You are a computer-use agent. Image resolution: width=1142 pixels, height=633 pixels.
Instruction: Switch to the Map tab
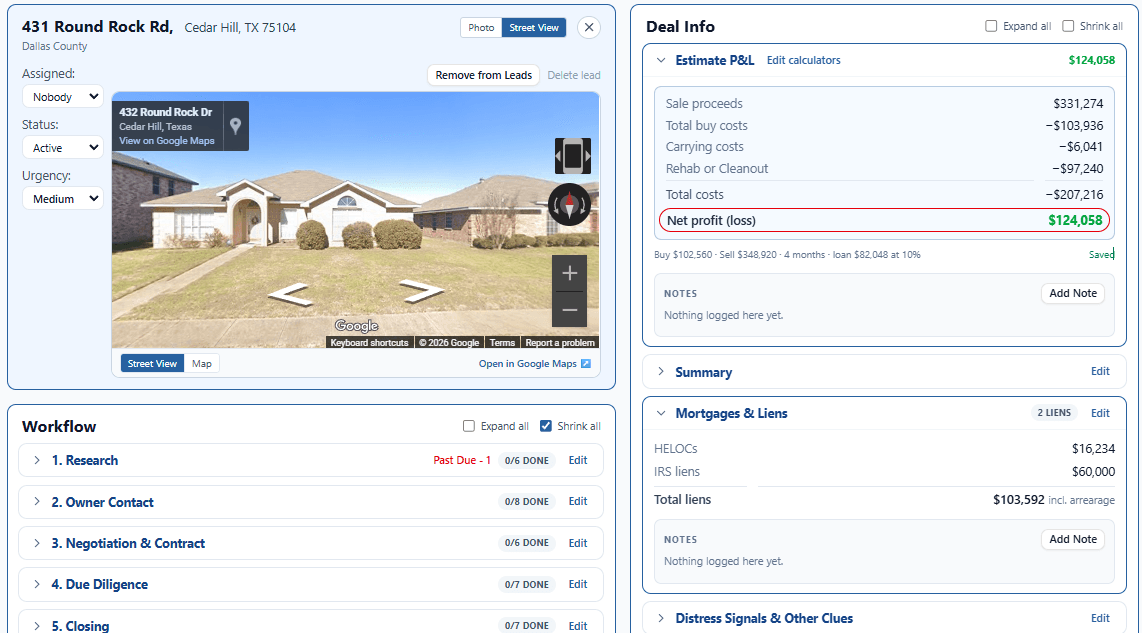click(202, 363)
